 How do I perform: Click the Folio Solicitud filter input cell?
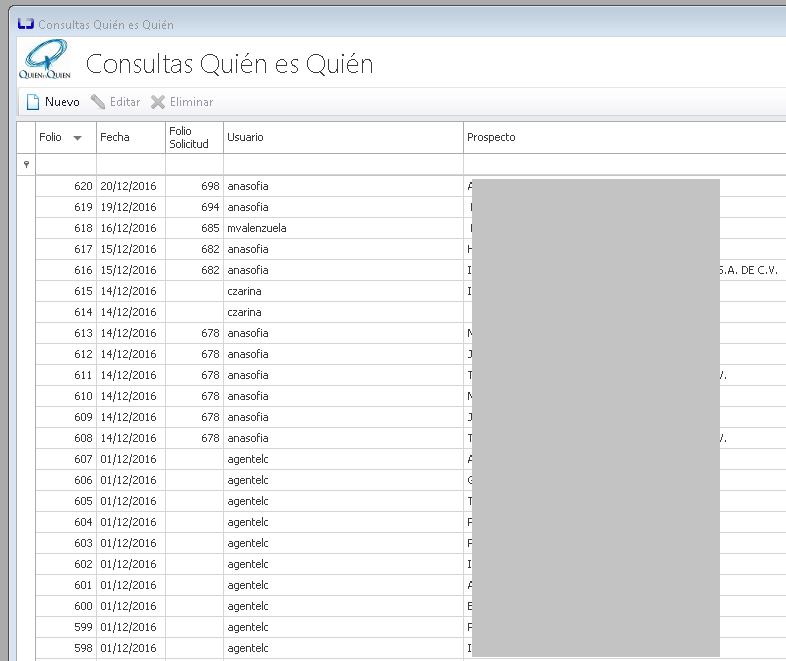tap(194, 164)
